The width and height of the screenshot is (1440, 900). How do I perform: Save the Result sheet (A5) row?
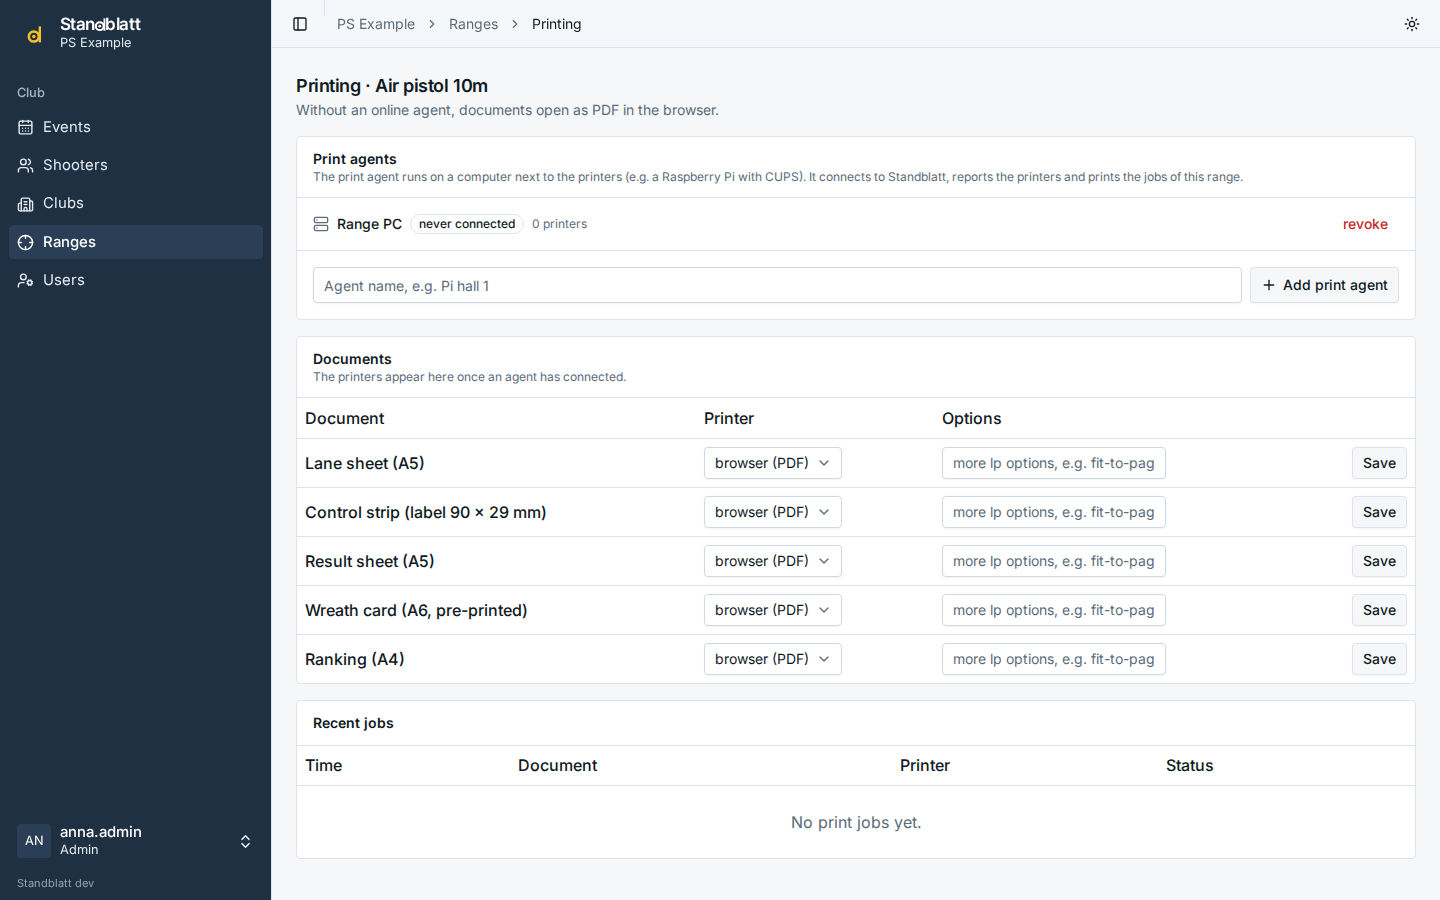coord(1379,561)
